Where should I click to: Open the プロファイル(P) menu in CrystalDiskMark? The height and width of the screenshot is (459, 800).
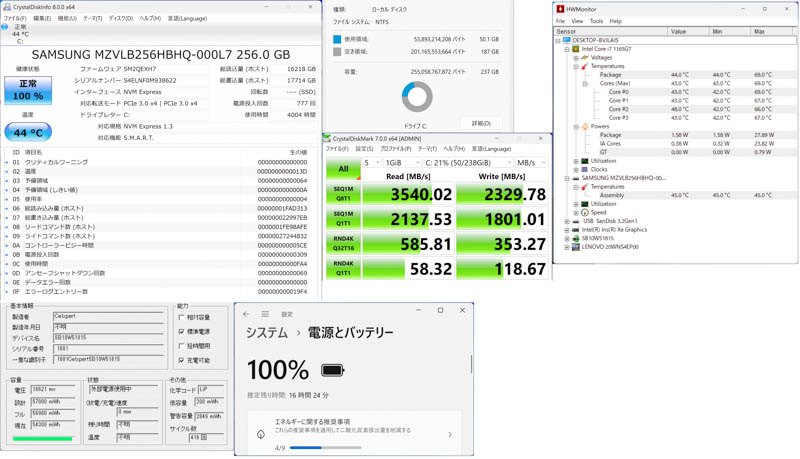click(396, 149)
